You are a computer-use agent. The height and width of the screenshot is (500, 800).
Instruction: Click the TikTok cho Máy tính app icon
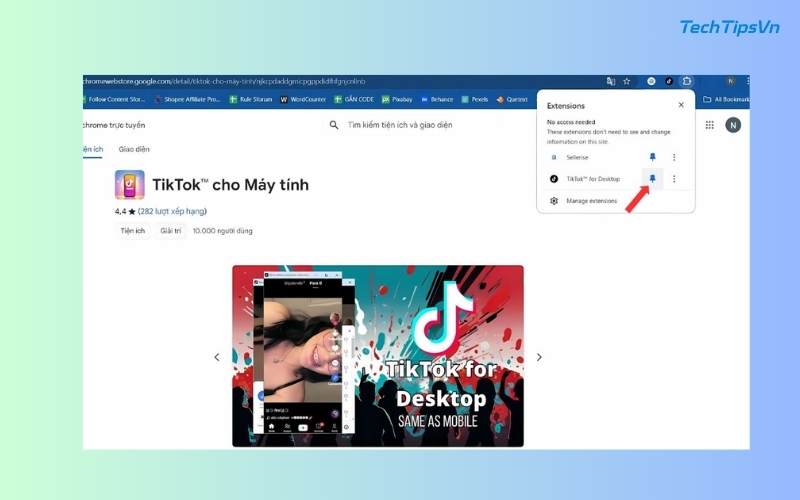(130, 184)
